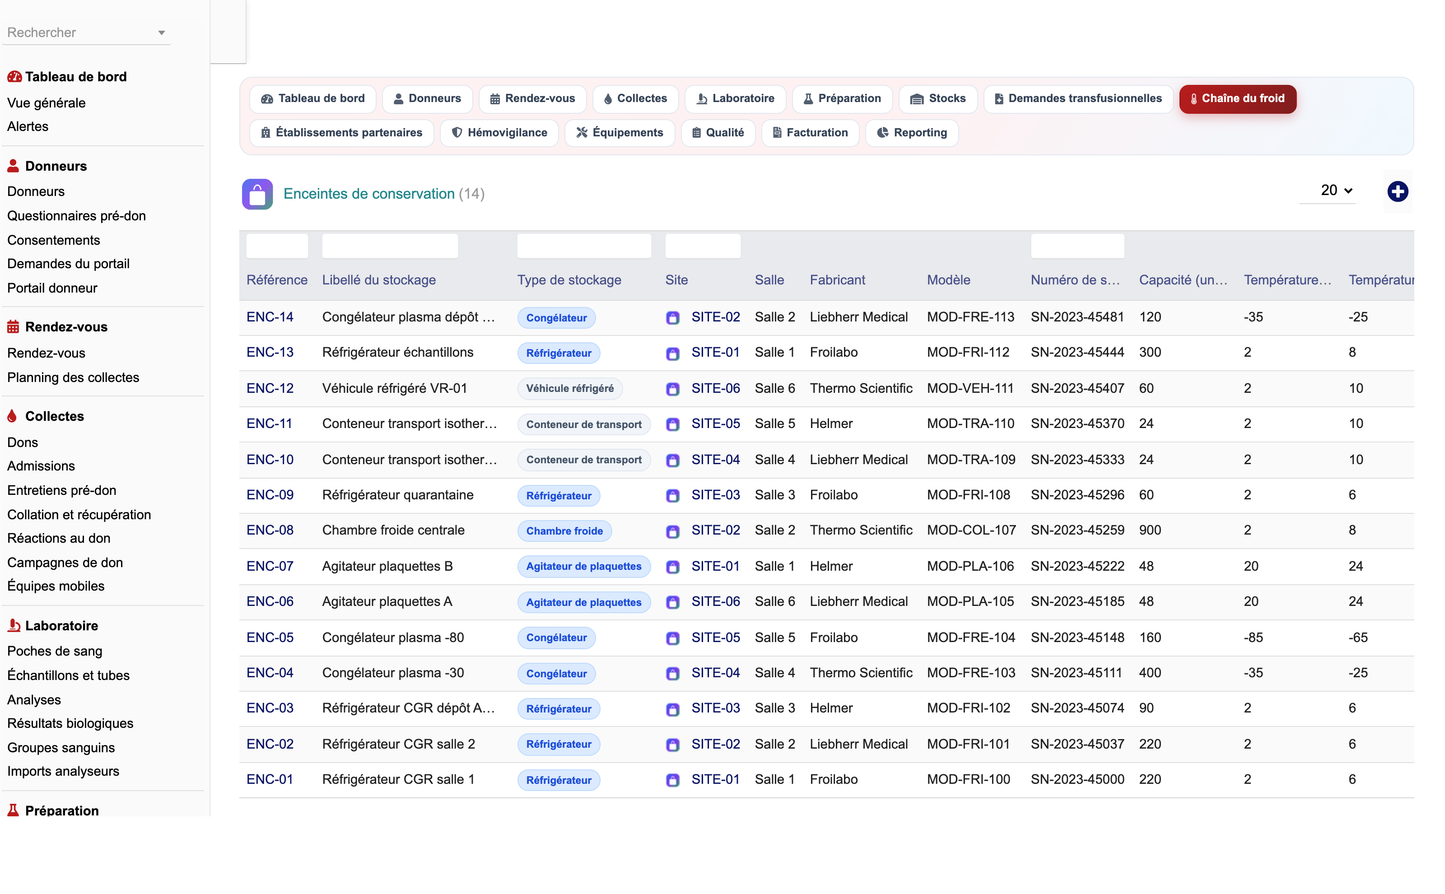1445x894 pixels.
Task: Open reference link ENC-08
Action: [x=270, y=530]
